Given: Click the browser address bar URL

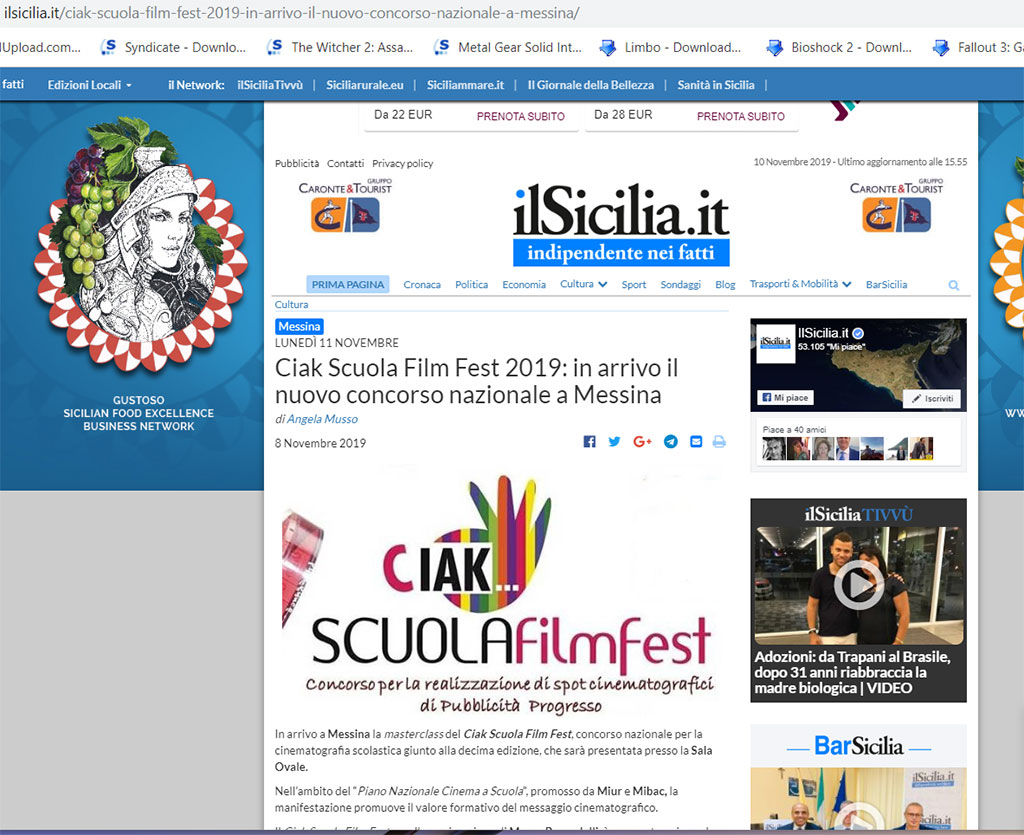Looking at the screenshot, I should click(291, 13).
